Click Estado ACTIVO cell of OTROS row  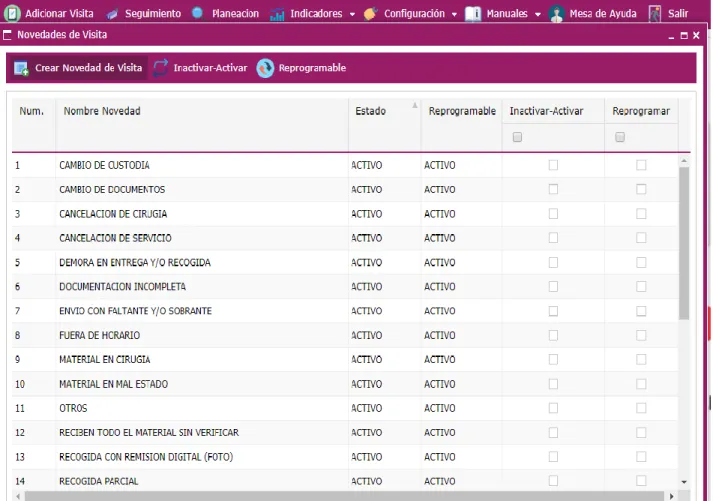point(384,408)
